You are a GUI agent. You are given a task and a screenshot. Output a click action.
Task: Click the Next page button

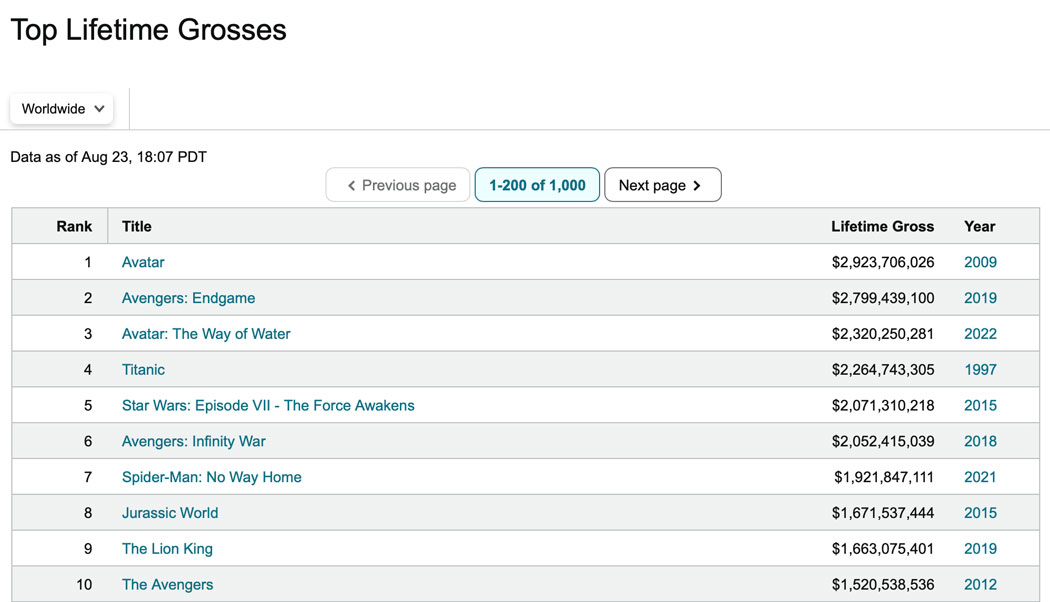(x=662, y=185)
